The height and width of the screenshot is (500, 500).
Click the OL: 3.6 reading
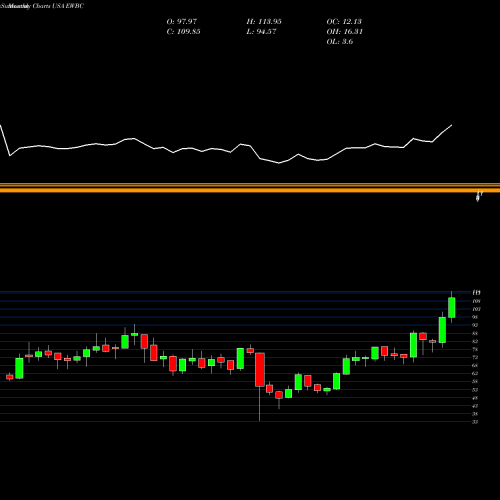tap(340, 41)
